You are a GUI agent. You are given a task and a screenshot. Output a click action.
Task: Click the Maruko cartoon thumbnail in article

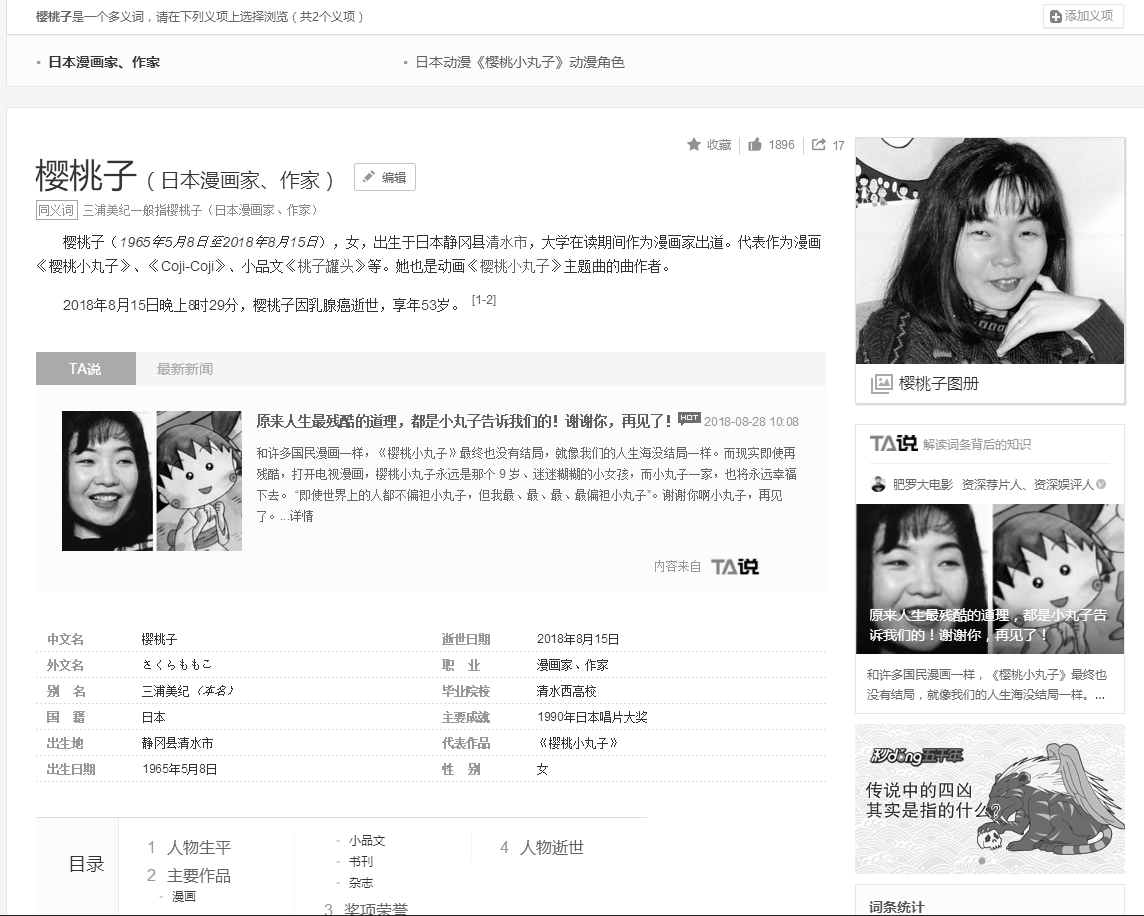(x=198, y=481)
